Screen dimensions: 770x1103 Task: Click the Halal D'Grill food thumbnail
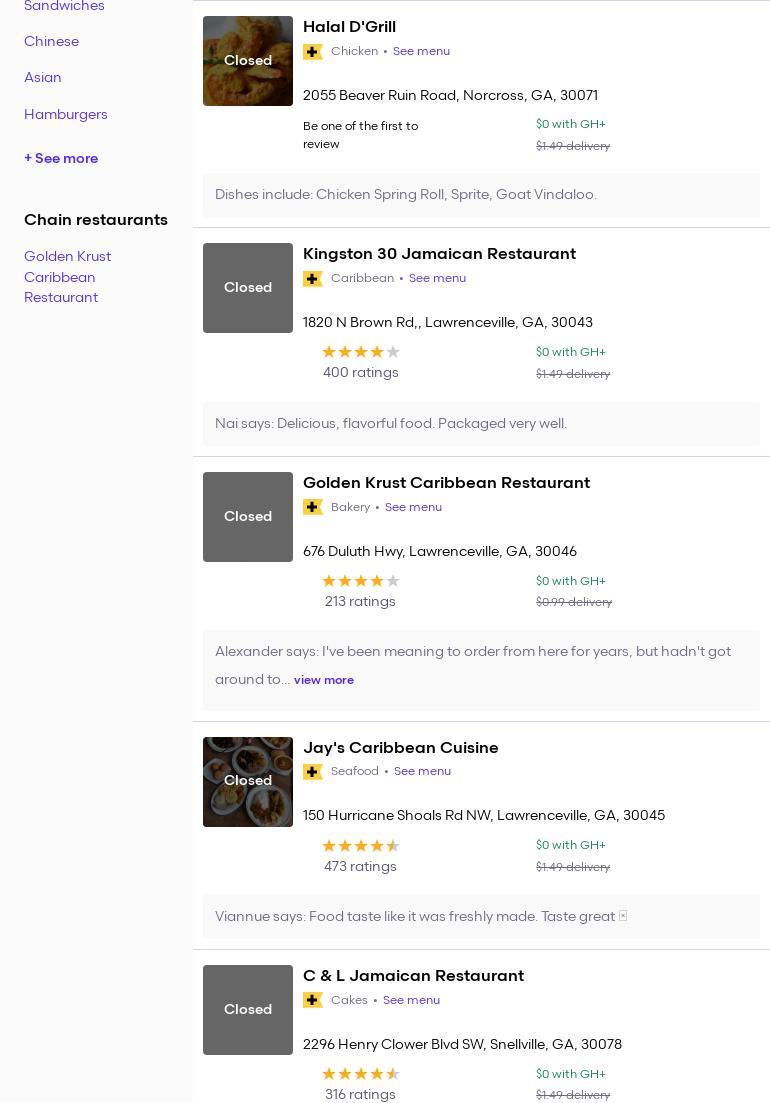pos(248,61)
